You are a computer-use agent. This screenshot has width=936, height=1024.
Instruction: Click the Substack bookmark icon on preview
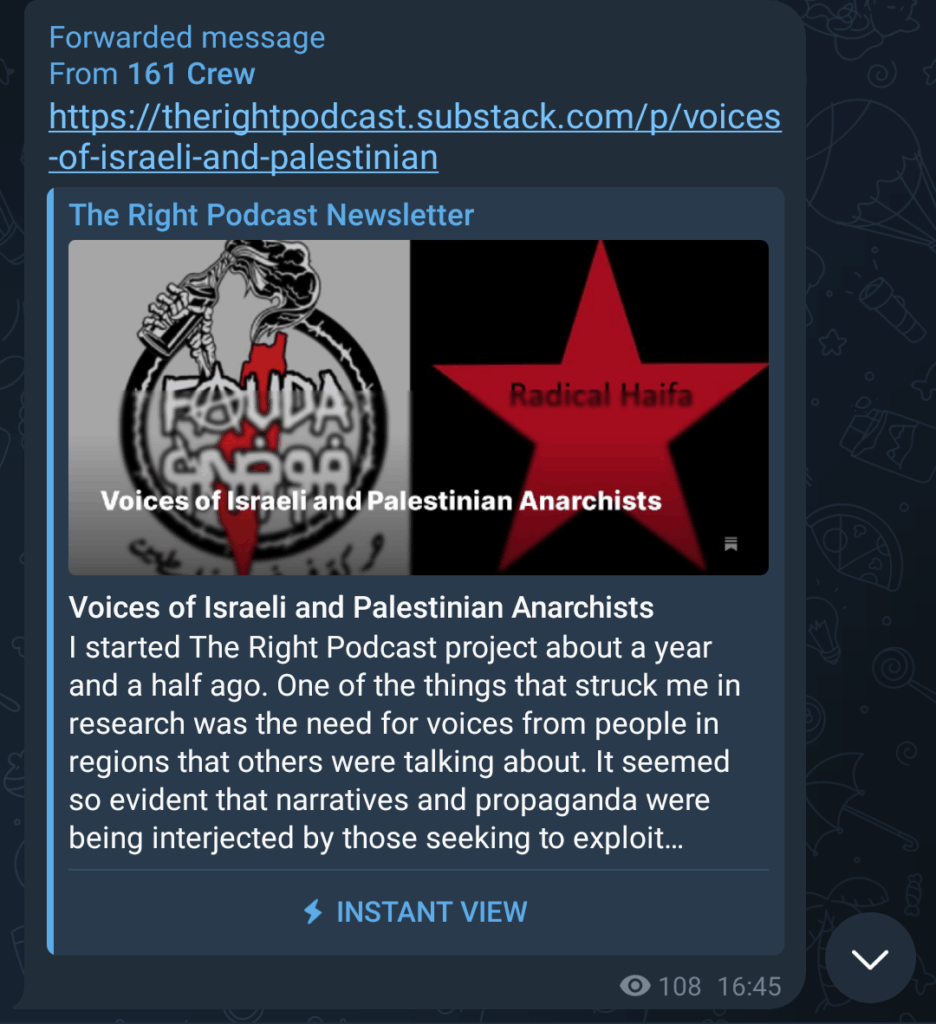[731, 543]
